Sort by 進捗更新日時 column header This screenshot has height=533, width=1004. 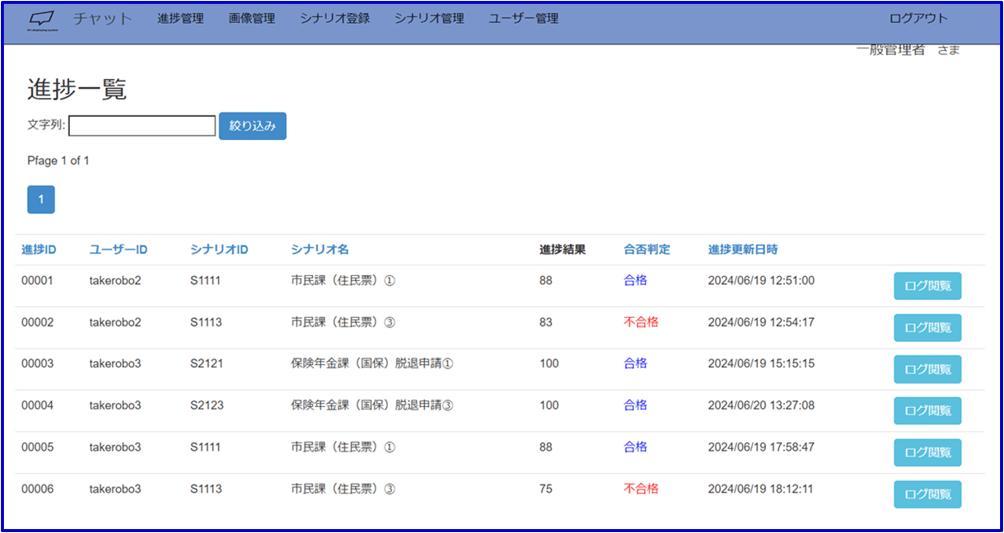click(x=742, y=250)
